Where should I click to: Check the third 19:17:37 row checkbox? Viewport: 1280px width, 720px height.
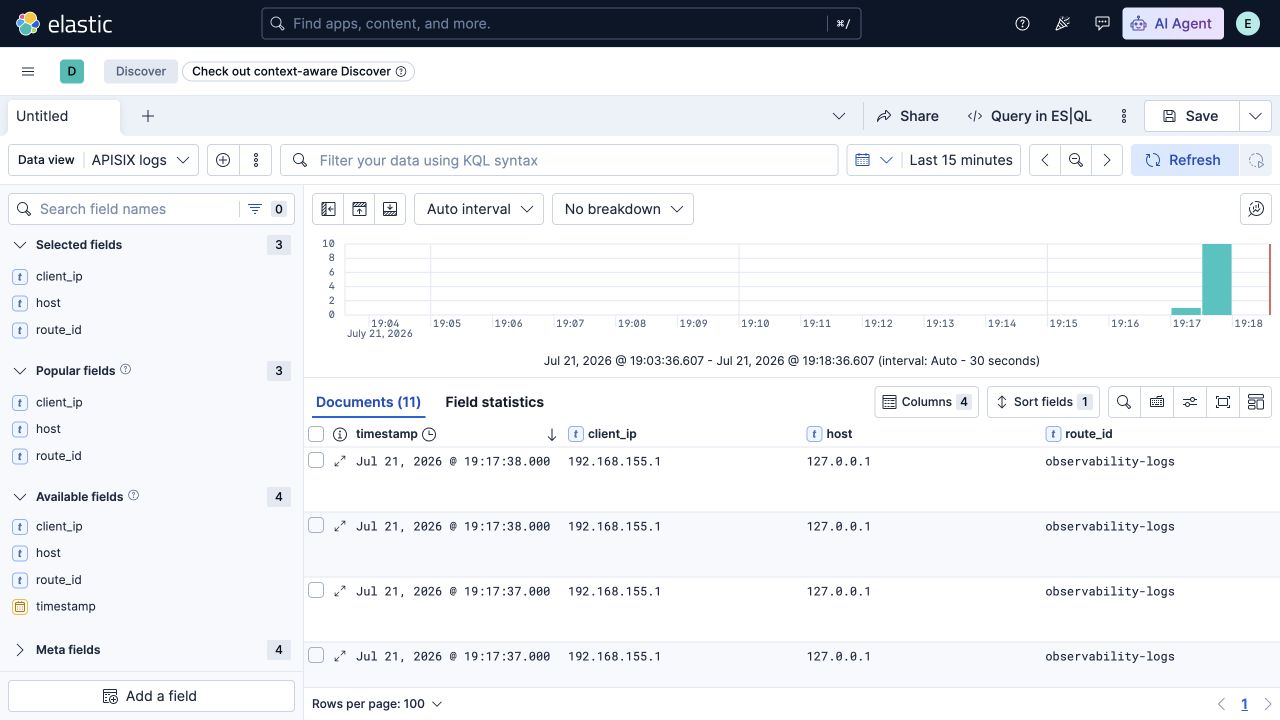click(316, 590)
